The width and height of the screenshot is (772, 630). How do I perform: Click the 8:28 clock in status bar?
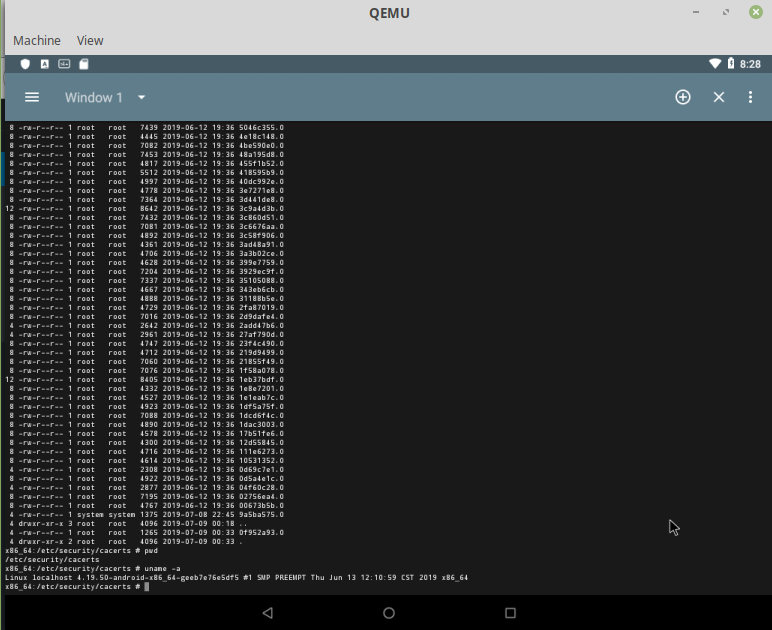[x=750, y=64]
